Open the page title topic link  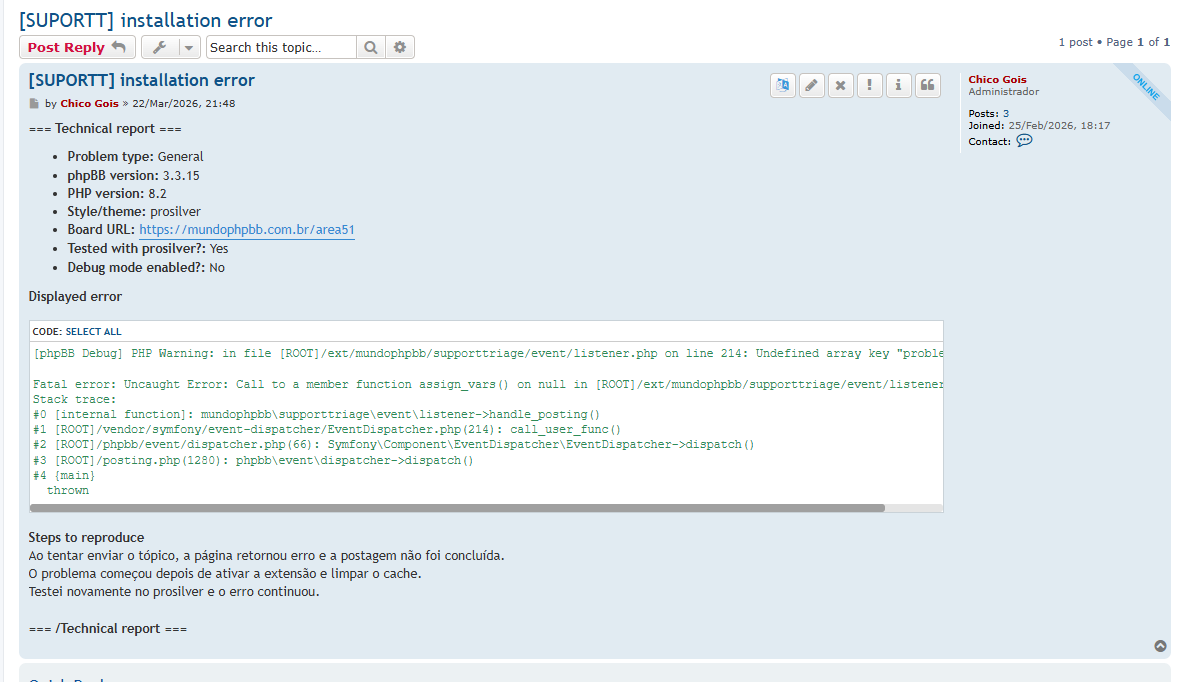click(146, 20)
